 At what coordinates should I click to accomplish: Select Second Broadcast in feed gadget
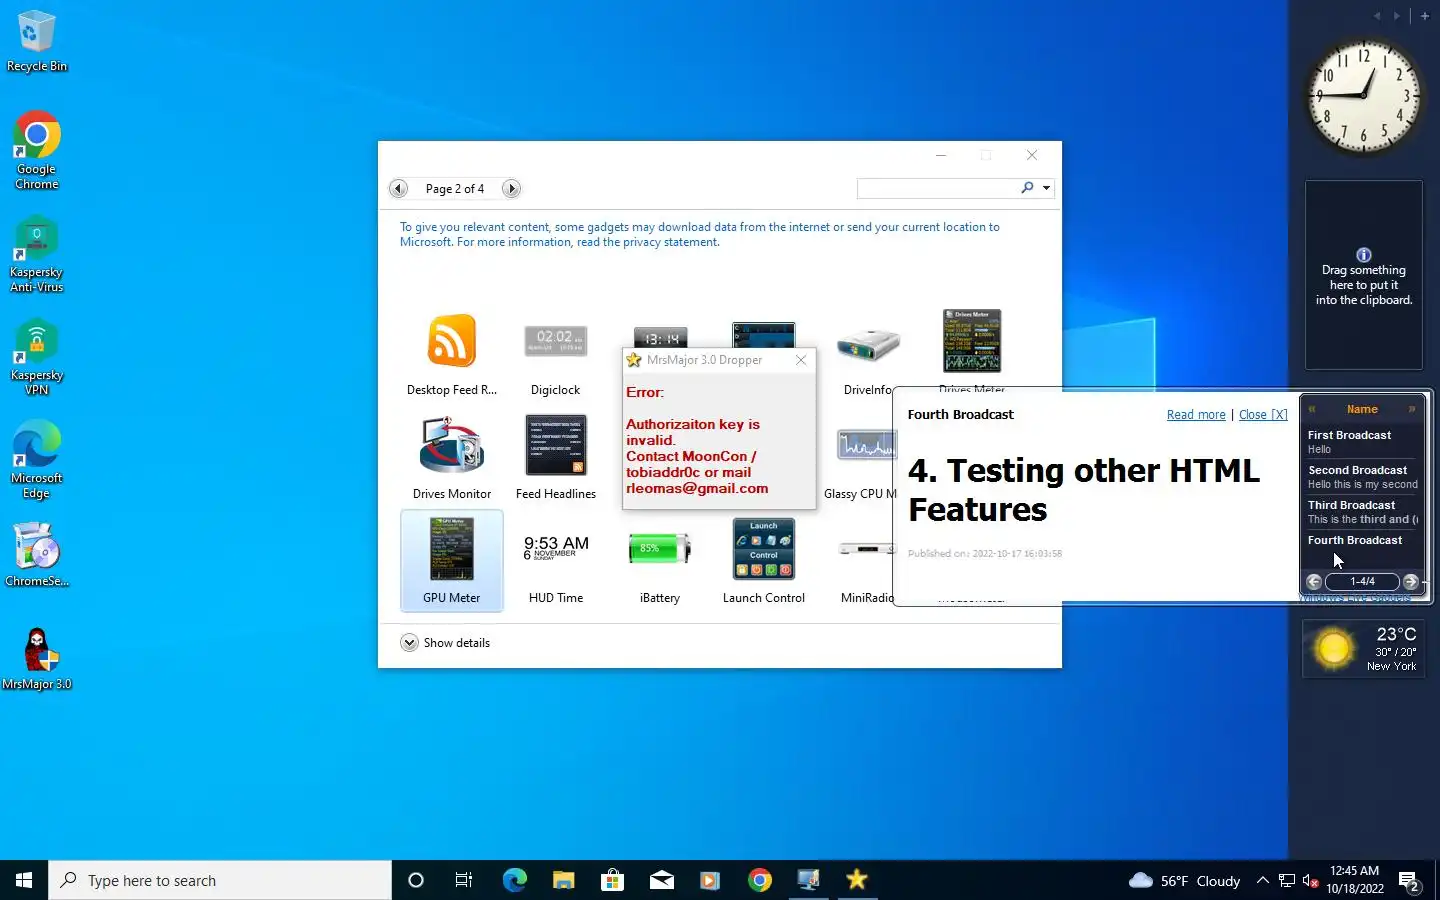coord(1362,477)
